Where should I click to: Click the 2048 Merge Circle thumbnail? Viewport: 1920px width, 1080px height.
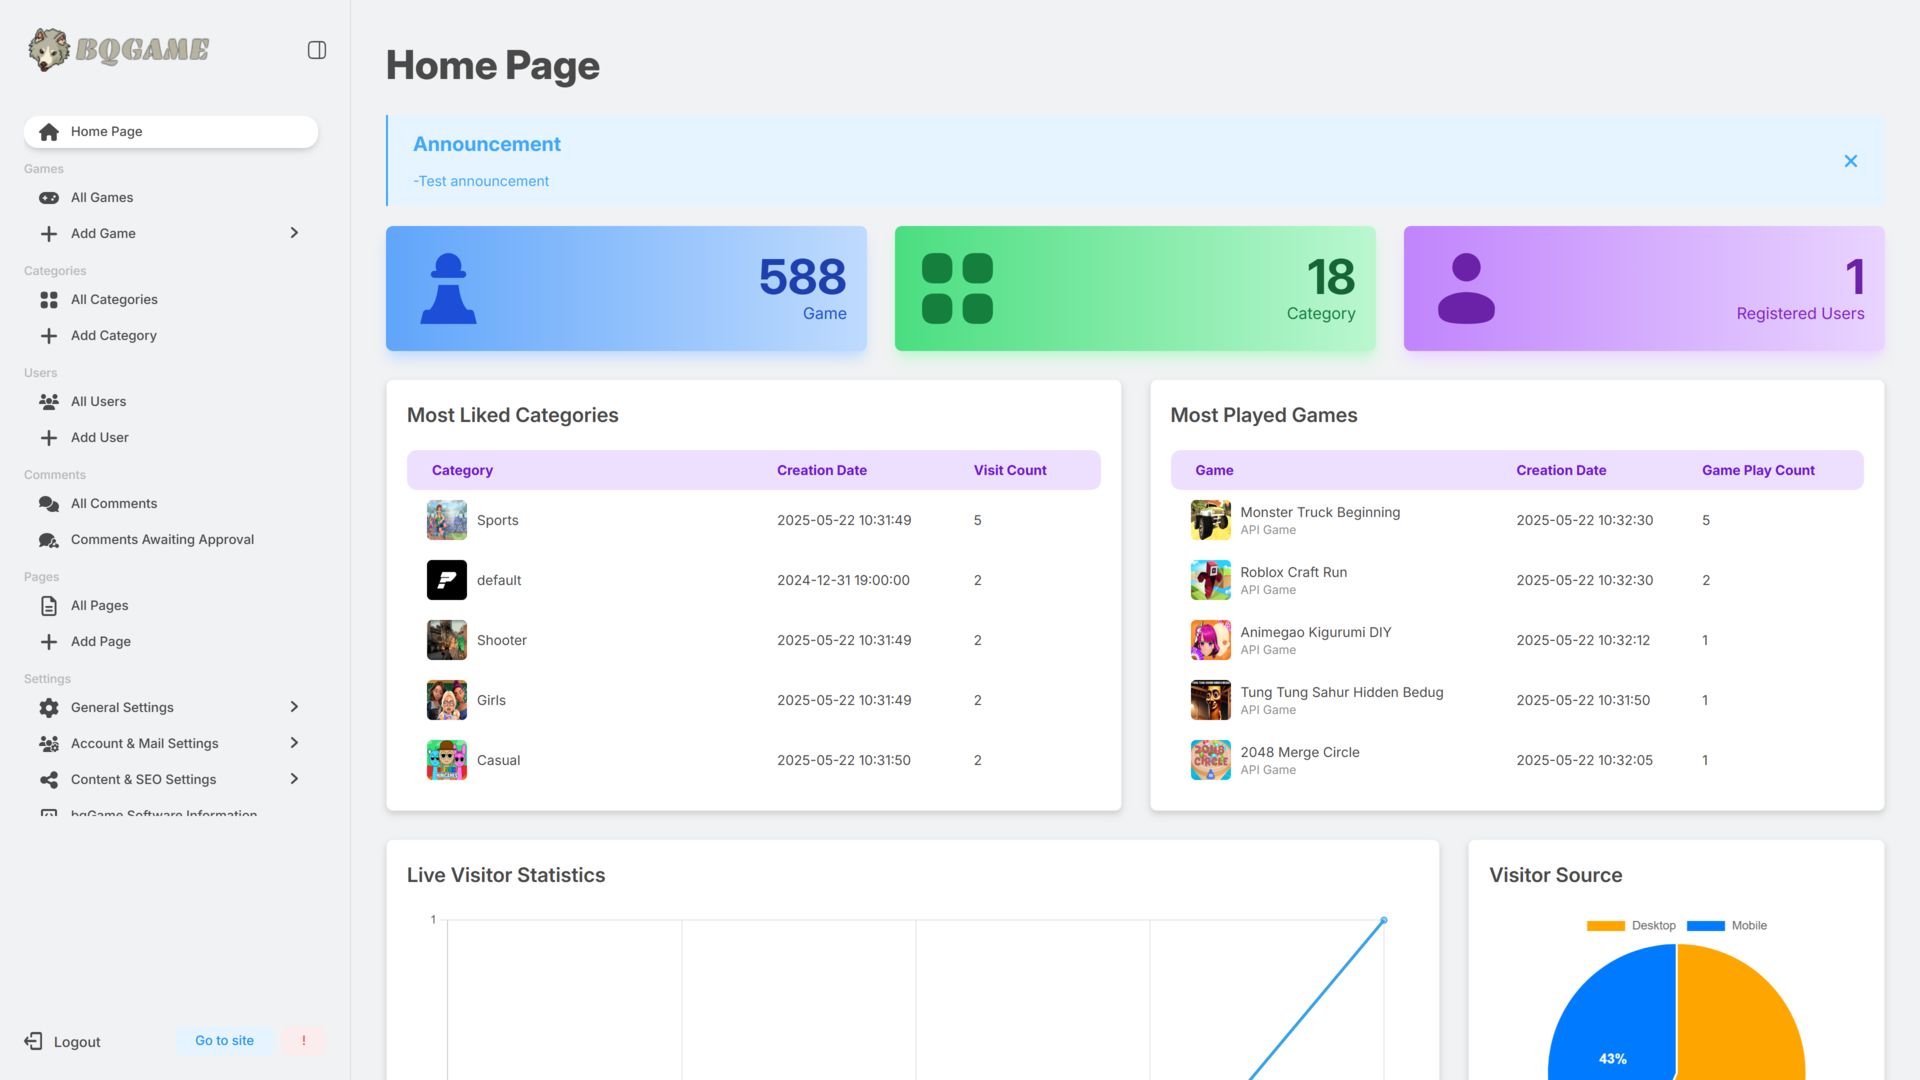[1210, 760]
